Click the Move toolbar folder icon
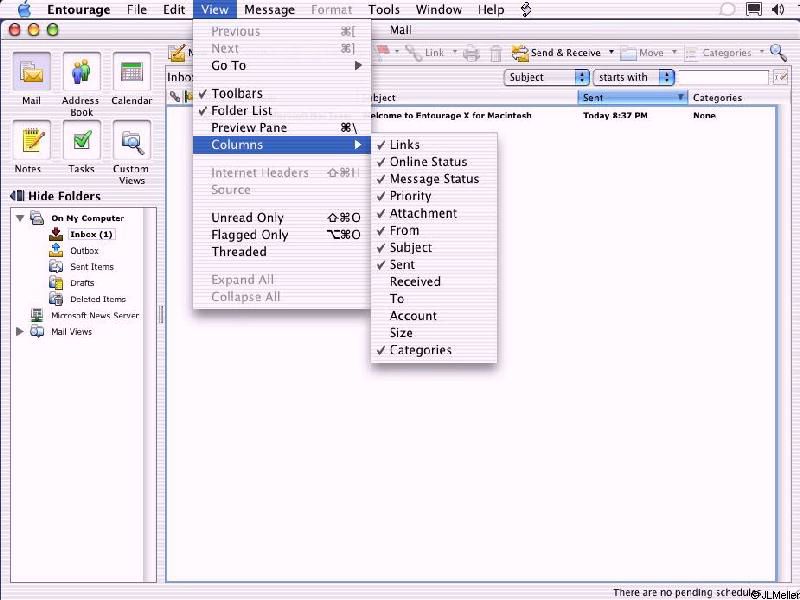The image size is (800, 600). click(628, 53)
